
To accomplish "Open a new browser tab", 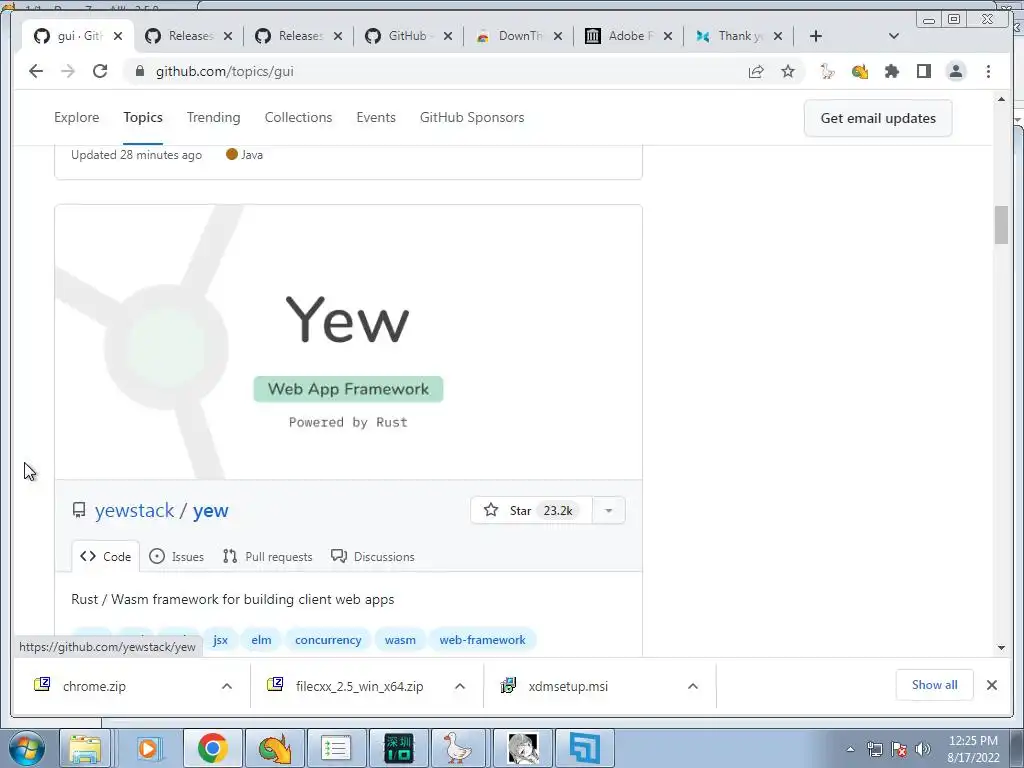I will pos(816,36).
